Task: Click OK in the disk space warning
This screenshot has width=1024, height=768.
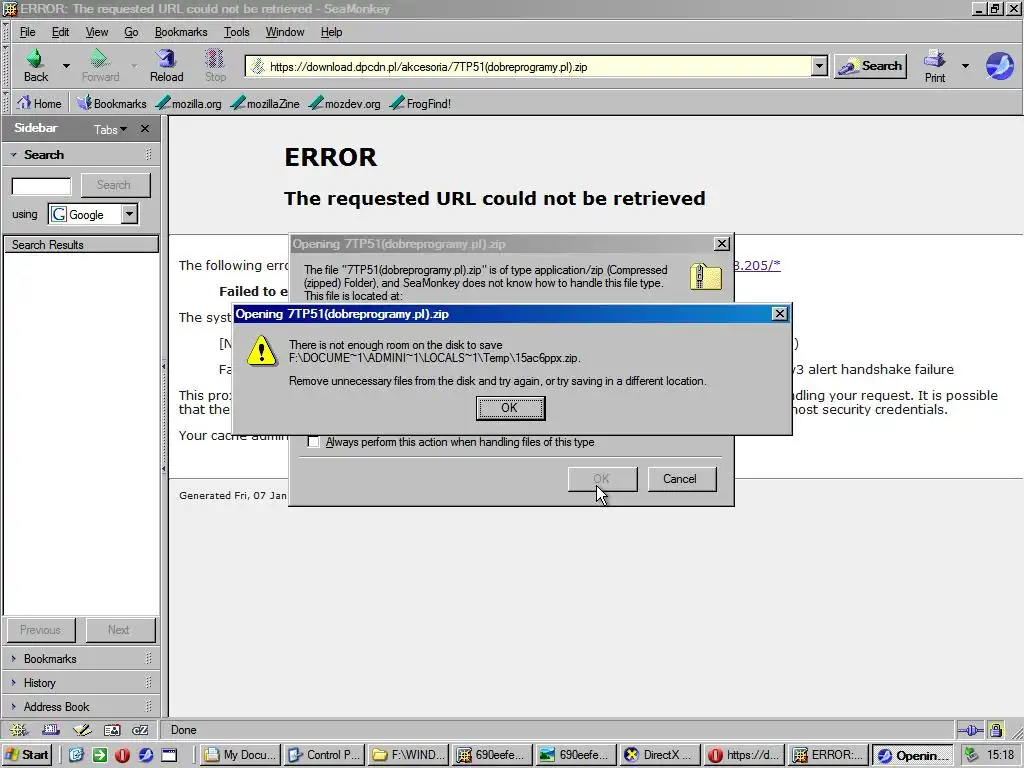Action: coord(510,408)
